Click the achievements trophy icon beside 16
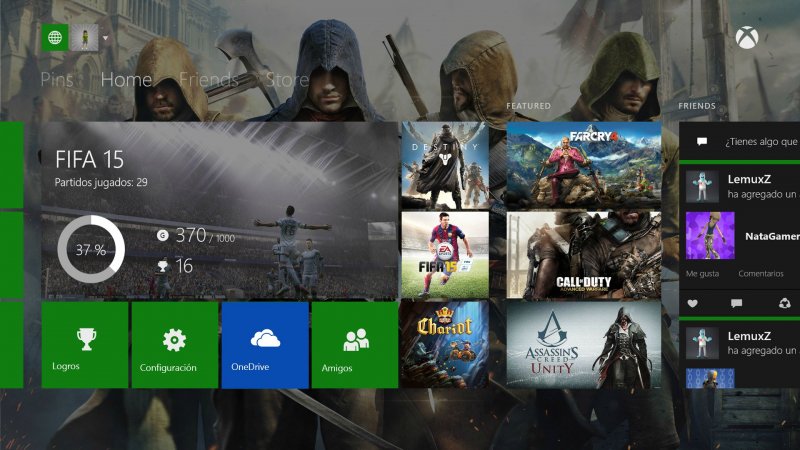 (163, 266)
